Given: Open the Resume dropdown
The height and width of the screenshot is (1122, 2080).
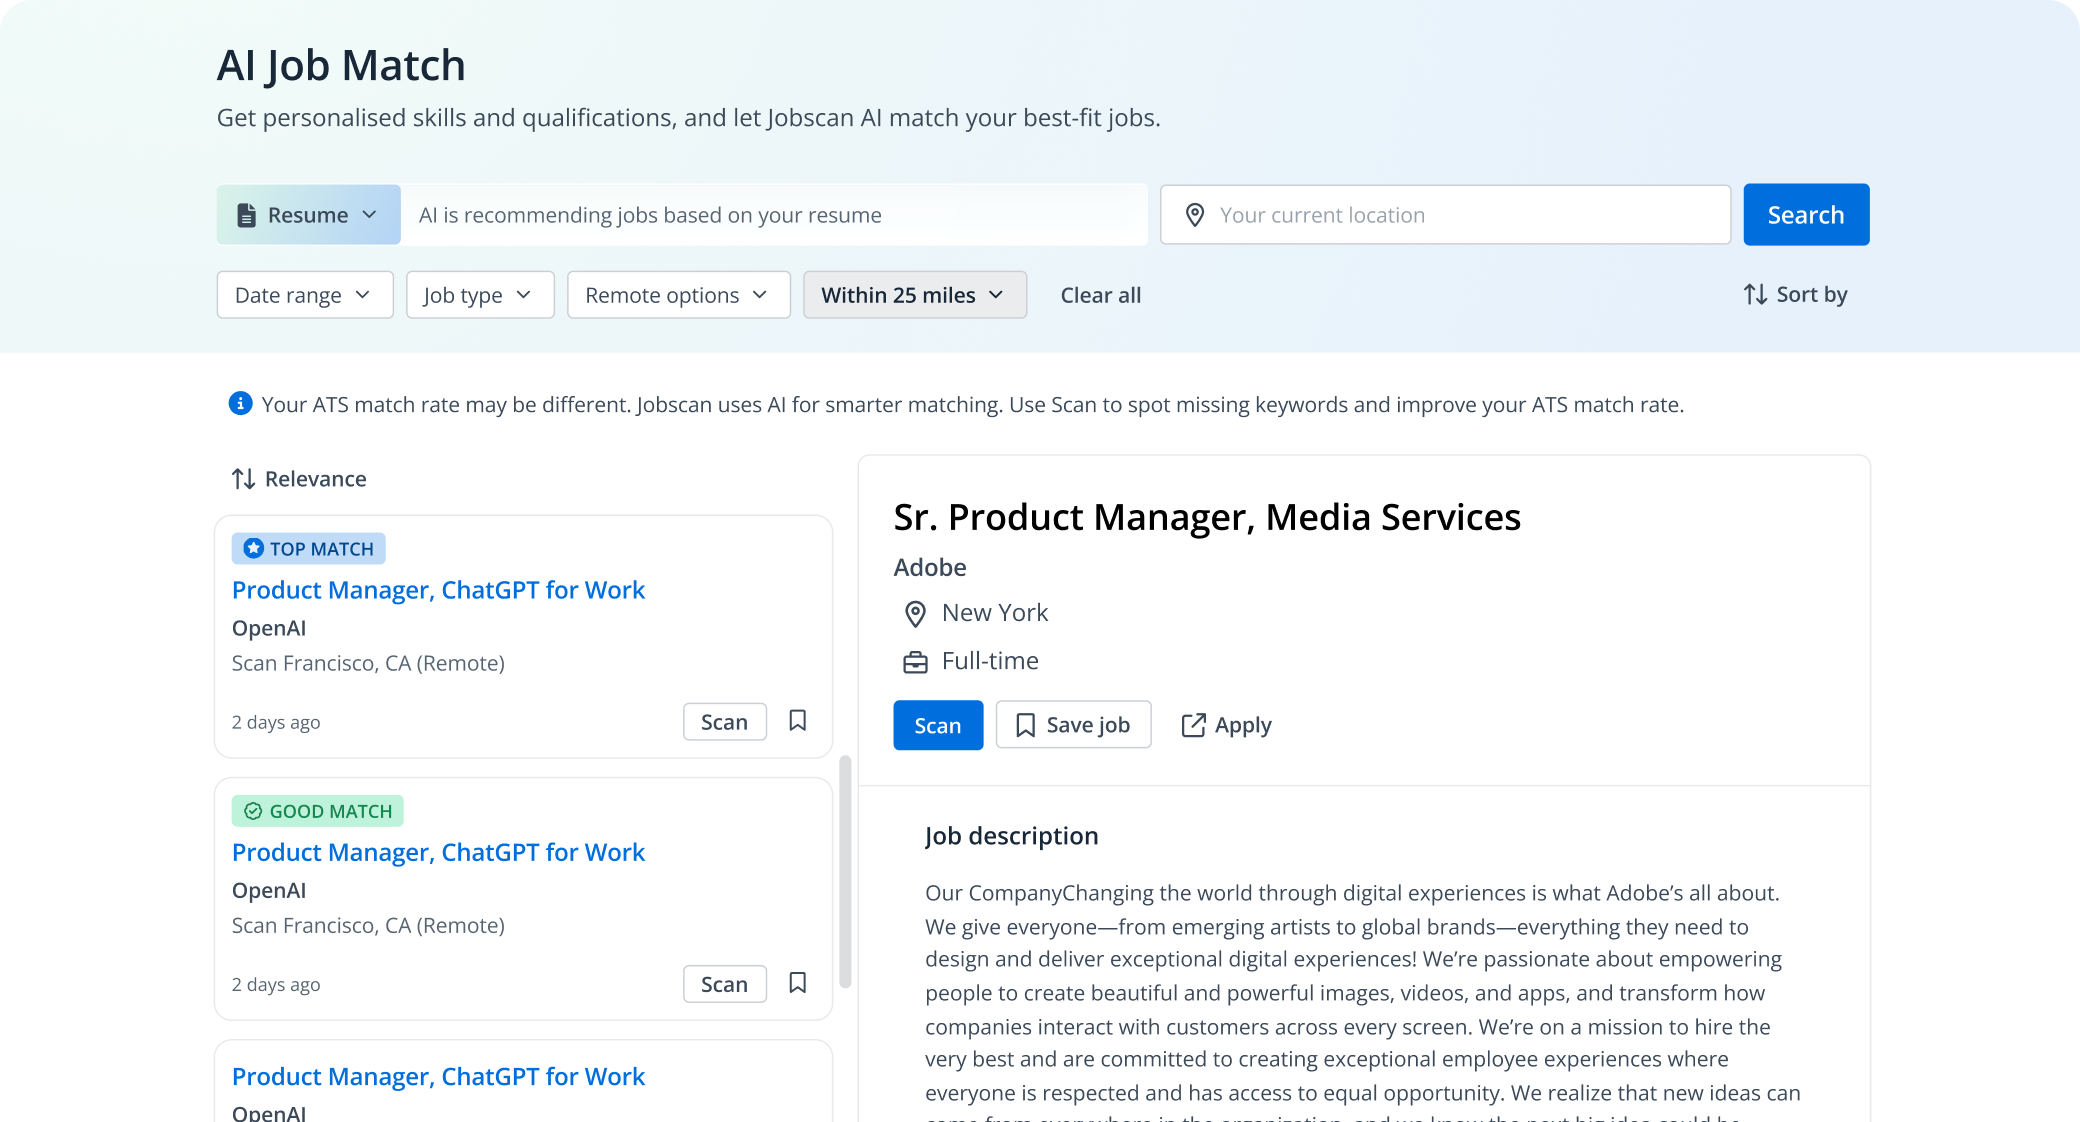Looking at the screenshot, I should (308, 215).
